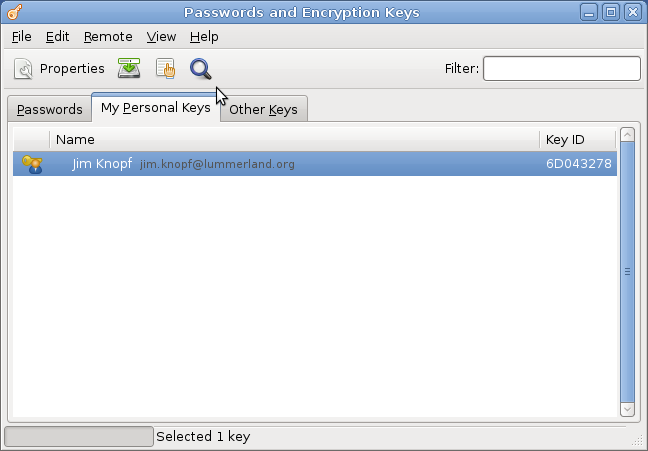The width and height of the screenshot is (648, 451).
Task: Click the export key to file icon
Action: pos(129,69)
